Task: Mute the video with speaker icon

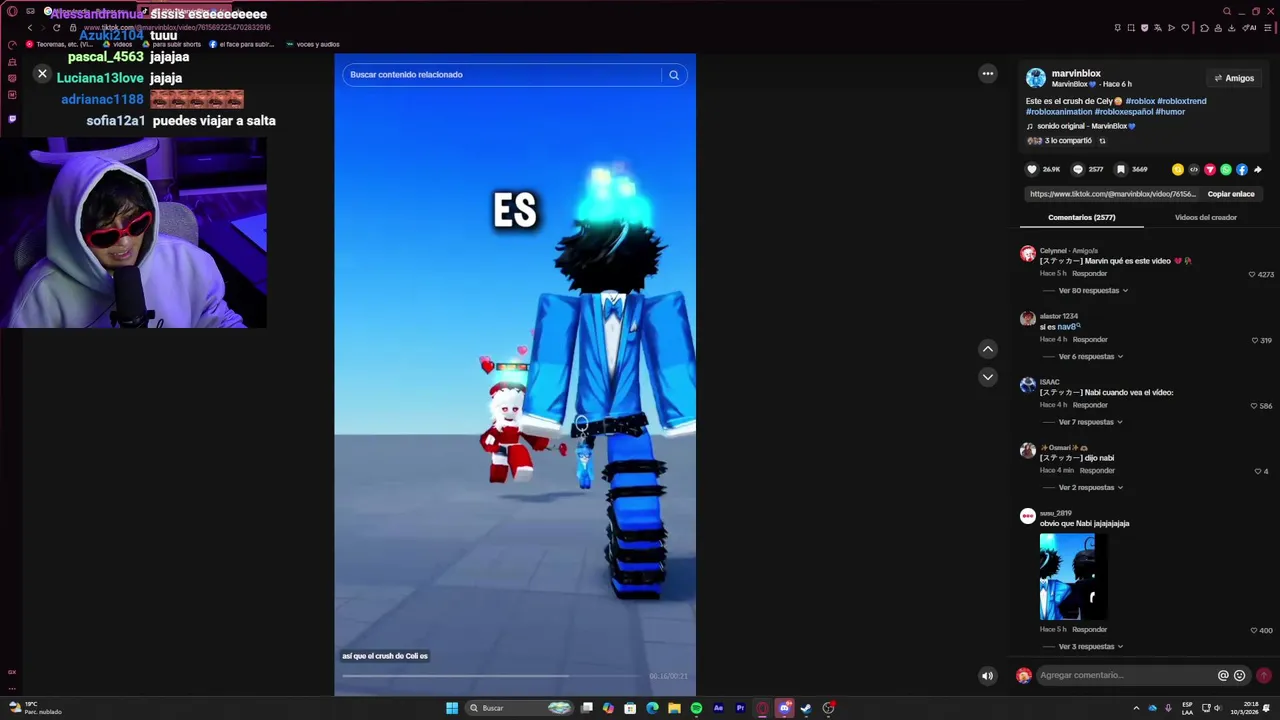Action: 987,676
